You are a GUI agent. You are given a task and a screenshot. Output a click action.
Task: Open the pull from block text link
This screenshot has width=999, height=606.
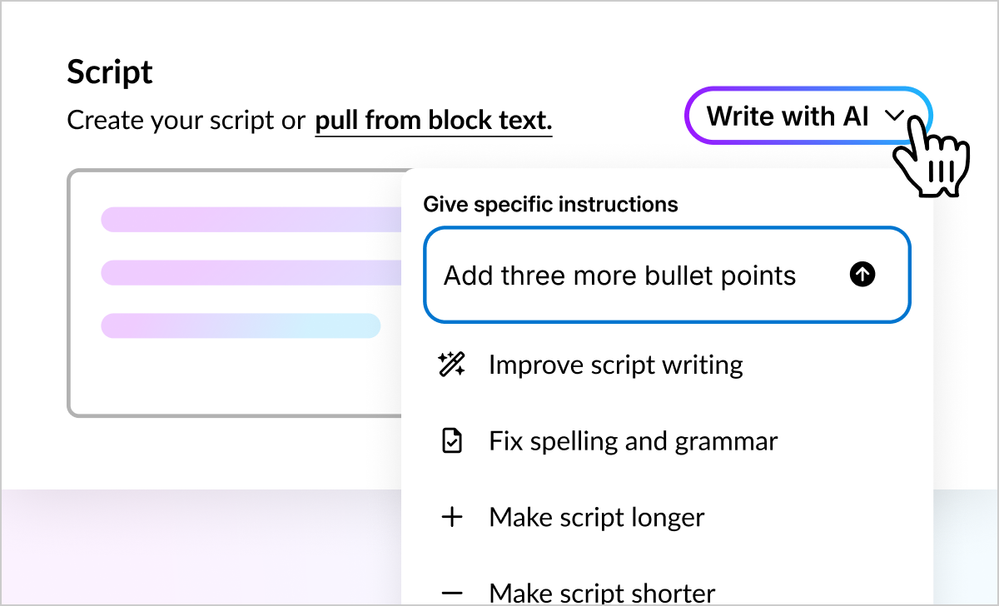433,121
